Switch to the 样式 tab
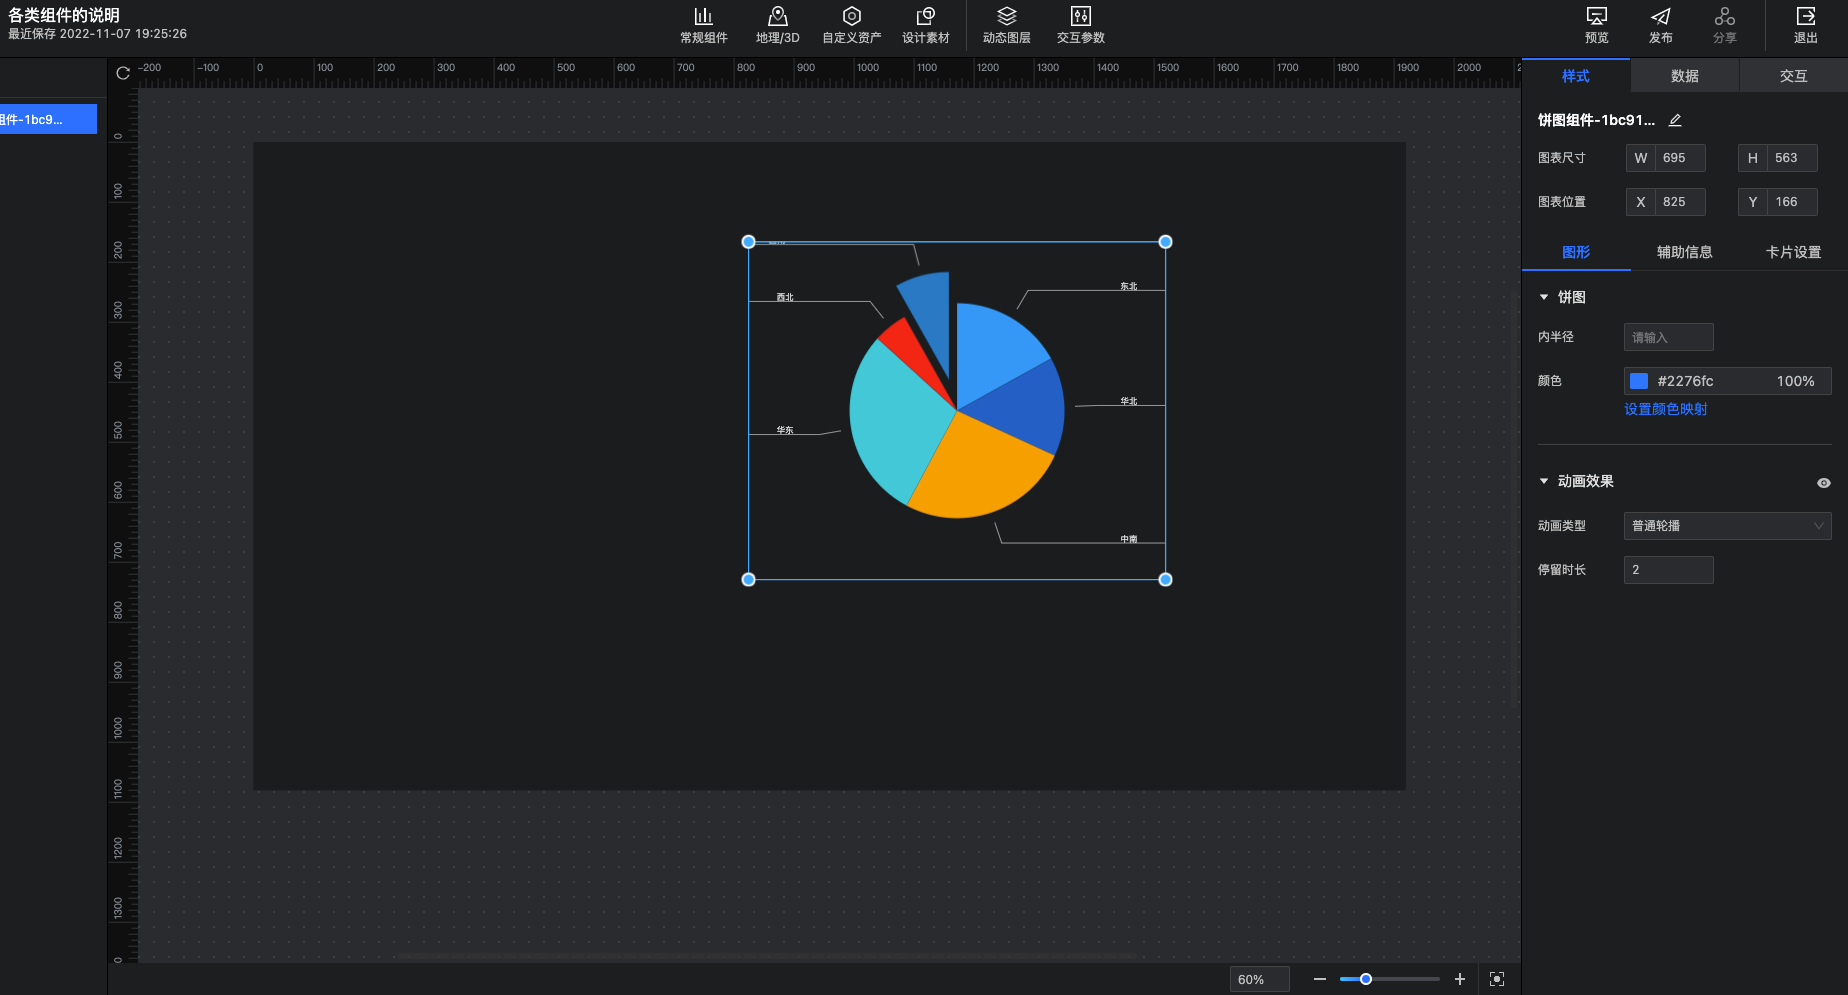 1575,76
